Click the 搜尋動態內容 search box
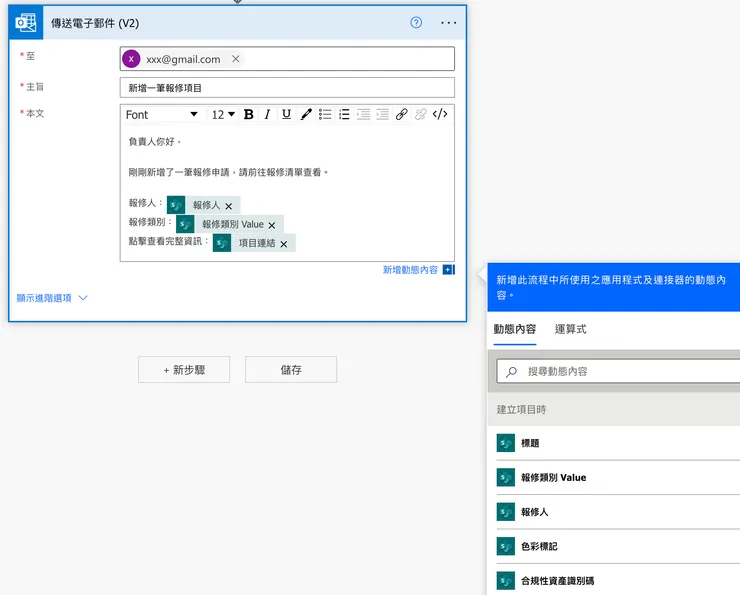The image size is (740, 595). coord(618,371)
